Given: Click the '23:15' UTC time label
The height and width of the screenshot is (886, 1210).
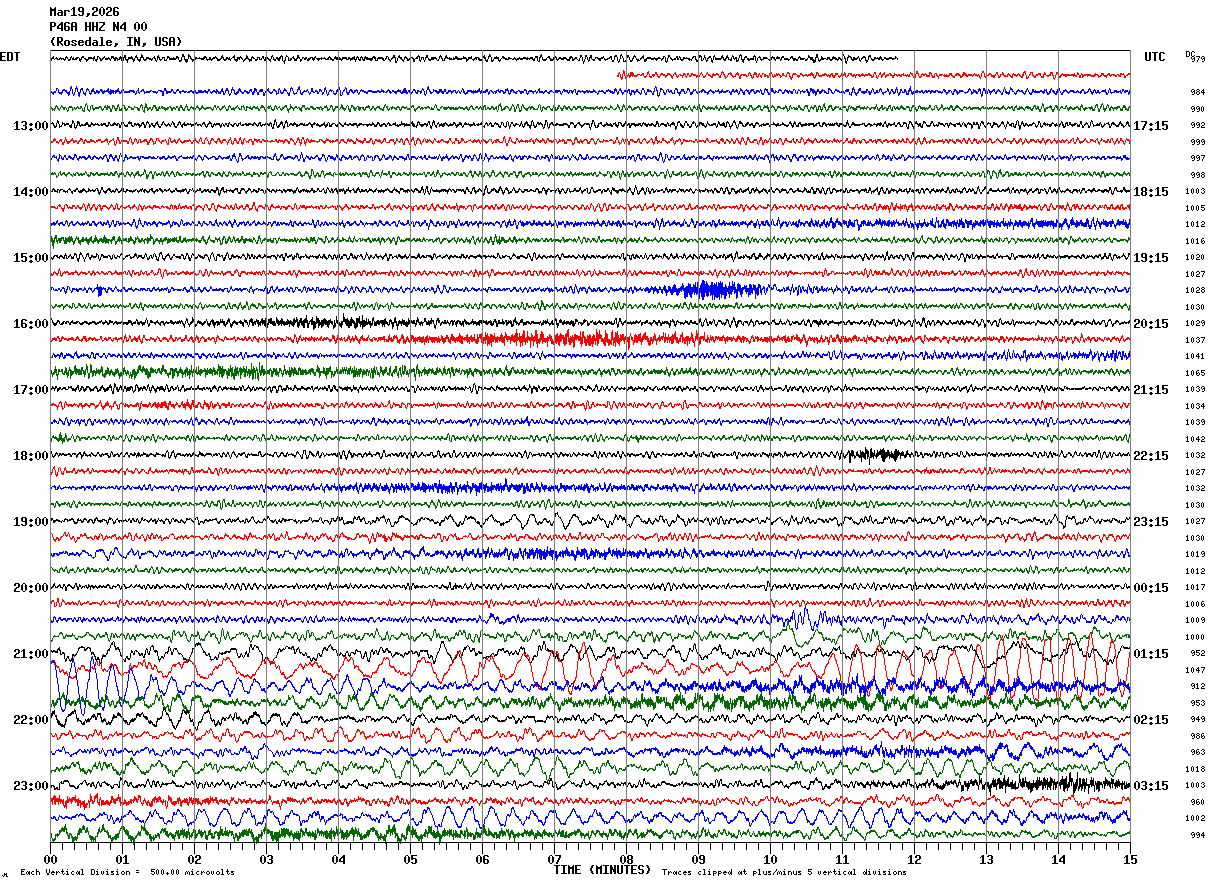Looking at the screenshot, I should click(x=1151, y=522).
